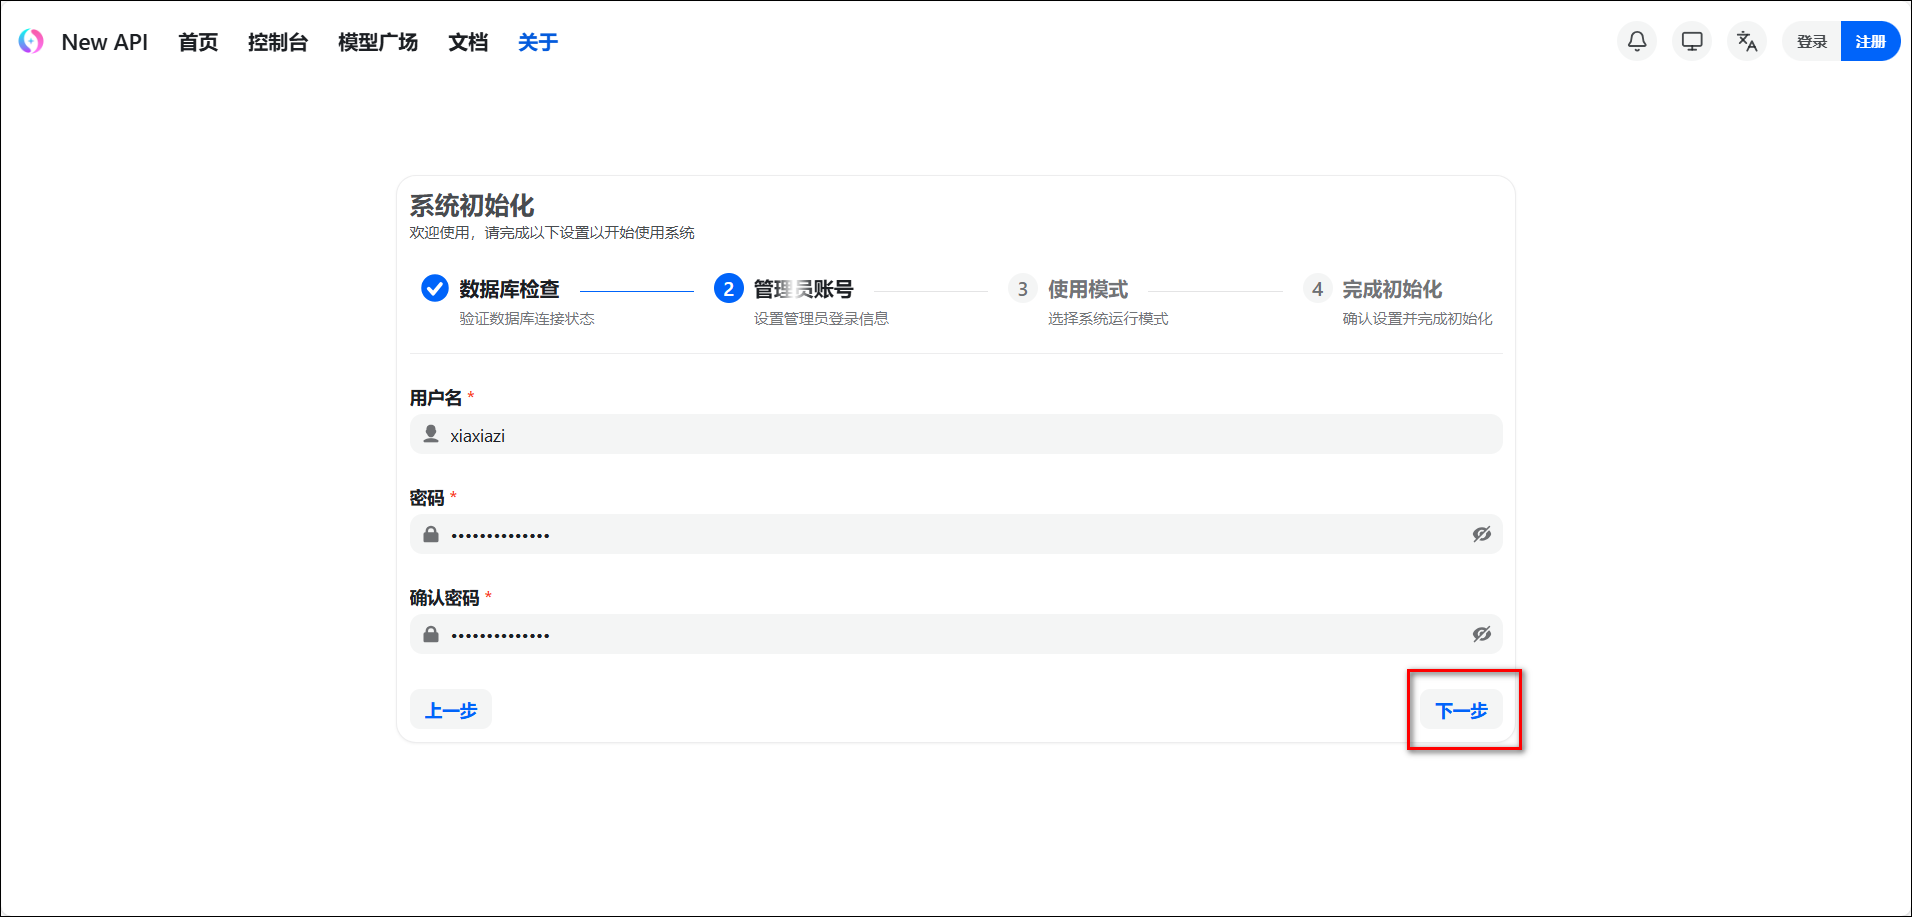This screenshot has height=917, width=1912.
Task: Click the monitor theme switch icon
Action: (1692, 41)
